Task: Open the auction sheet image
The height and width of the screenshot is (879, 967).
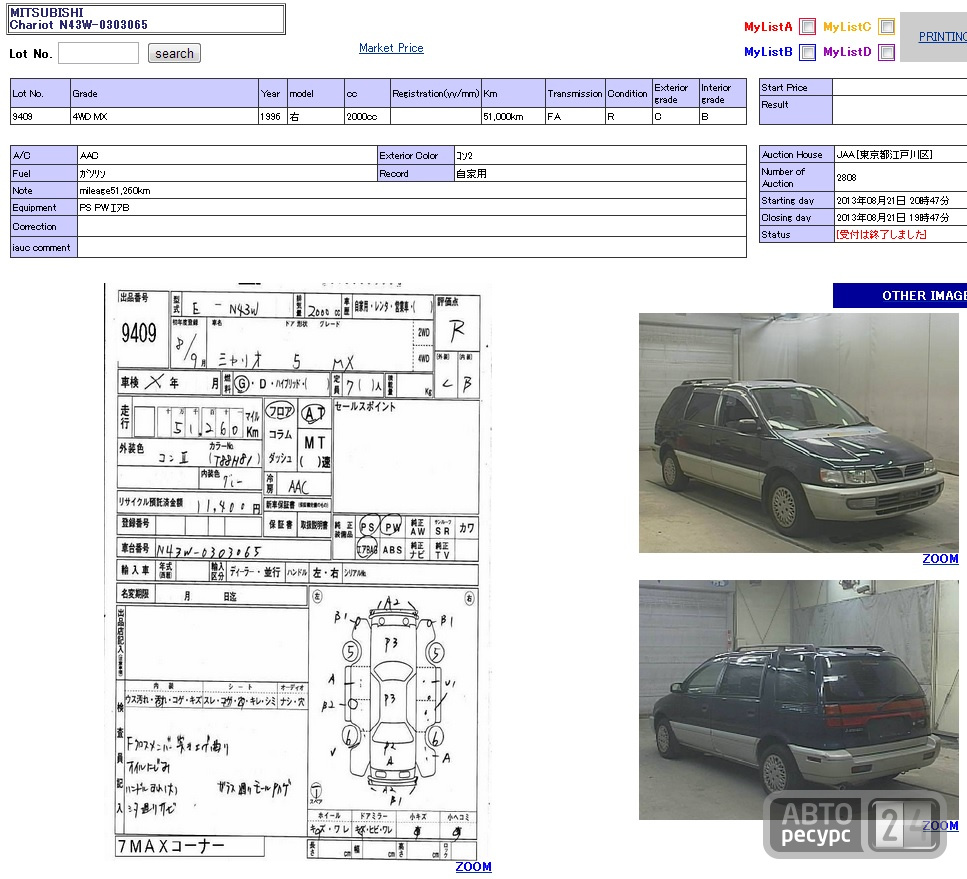Action: tap(298, 571)
